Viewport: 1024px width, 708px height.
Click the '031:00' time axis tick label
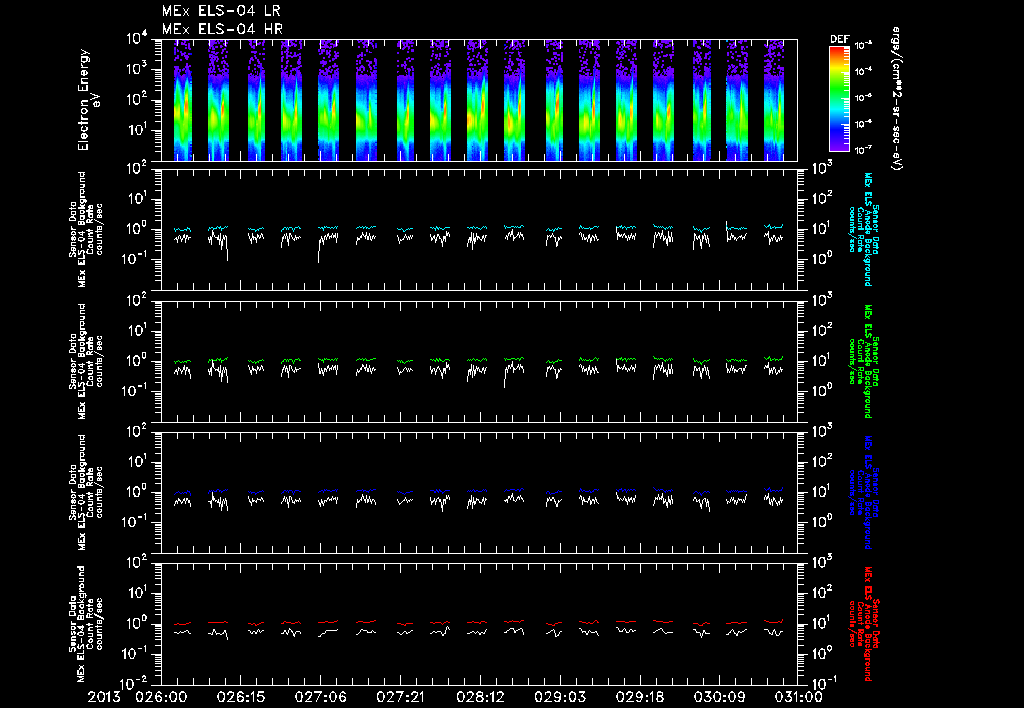pyautogui.click(x=797, y=697)
